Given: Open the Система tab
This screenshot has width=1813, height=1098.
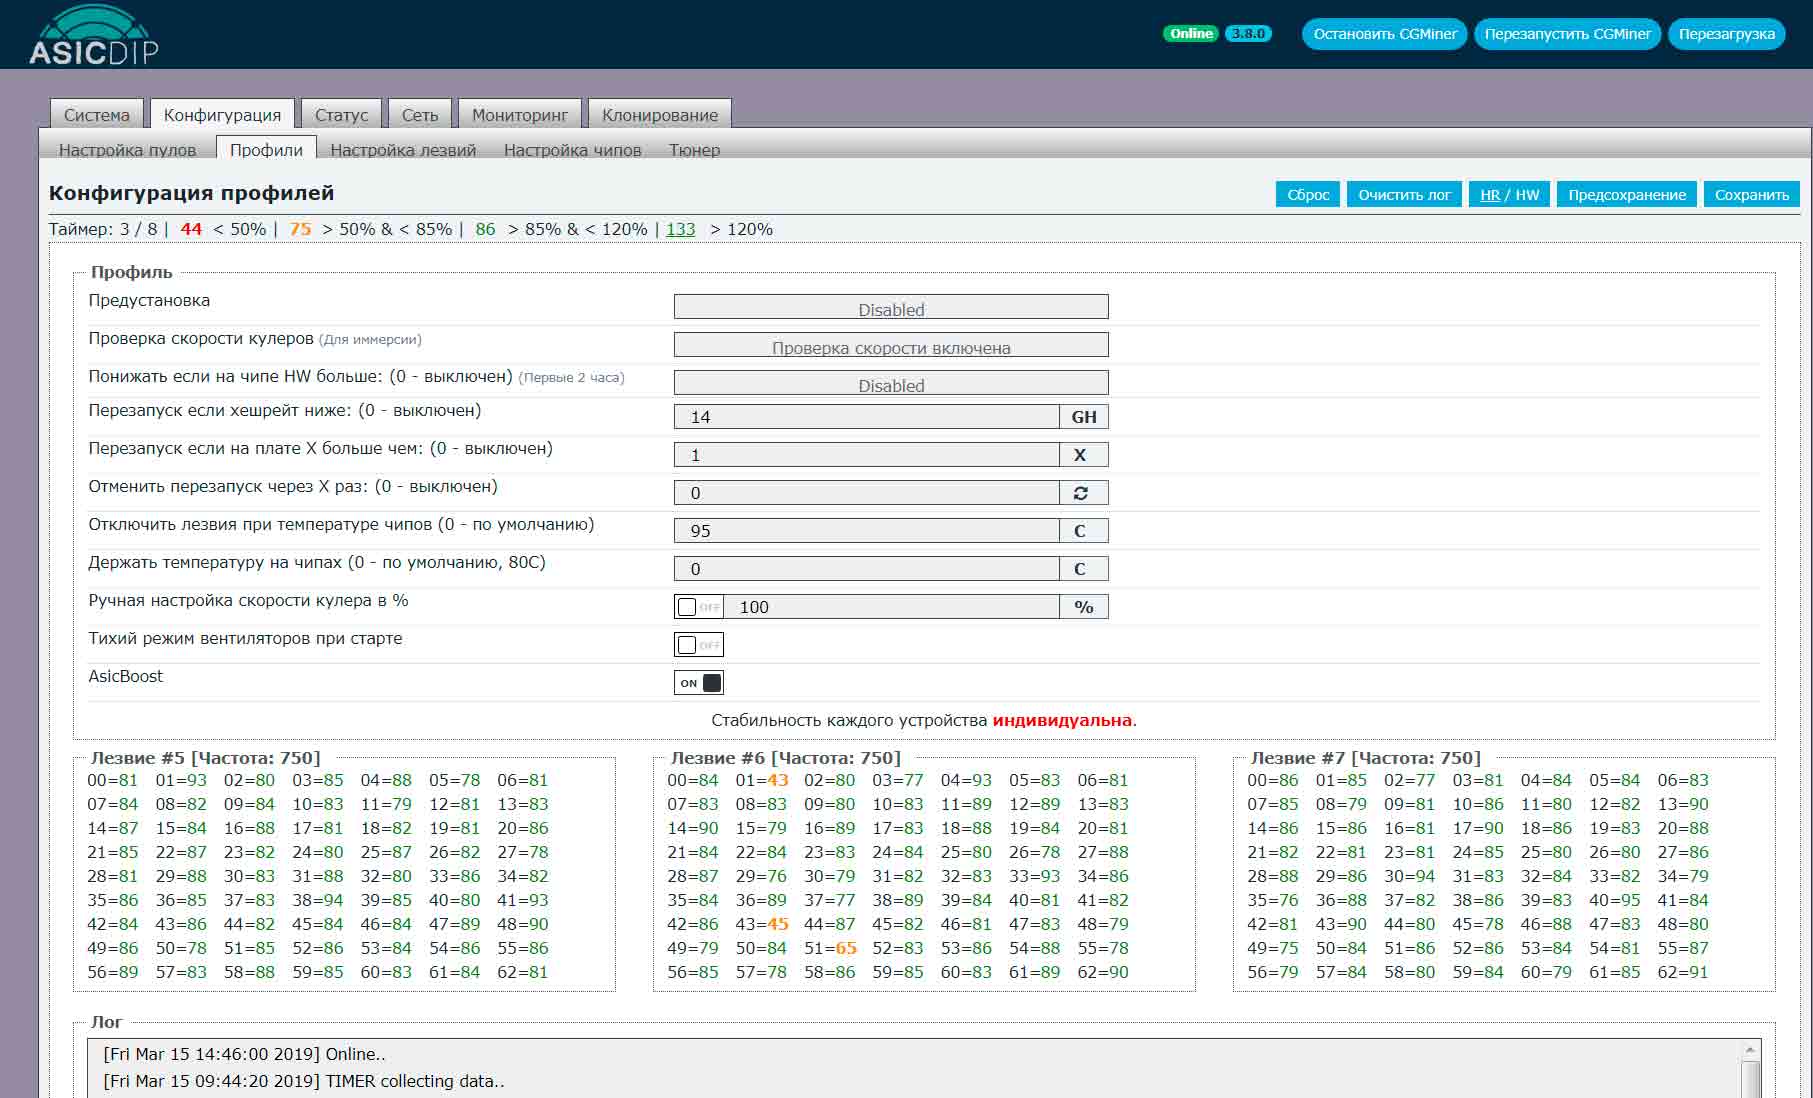Looking at the screenshot, I should [x=97, y=115].
